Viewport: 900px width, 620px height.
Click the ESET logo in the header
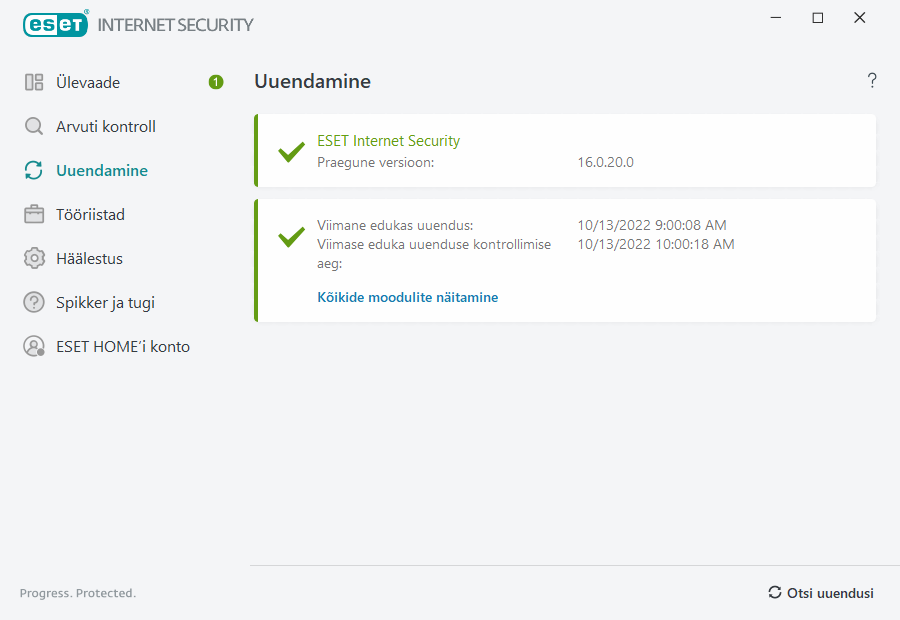click(x=55, y=24)
